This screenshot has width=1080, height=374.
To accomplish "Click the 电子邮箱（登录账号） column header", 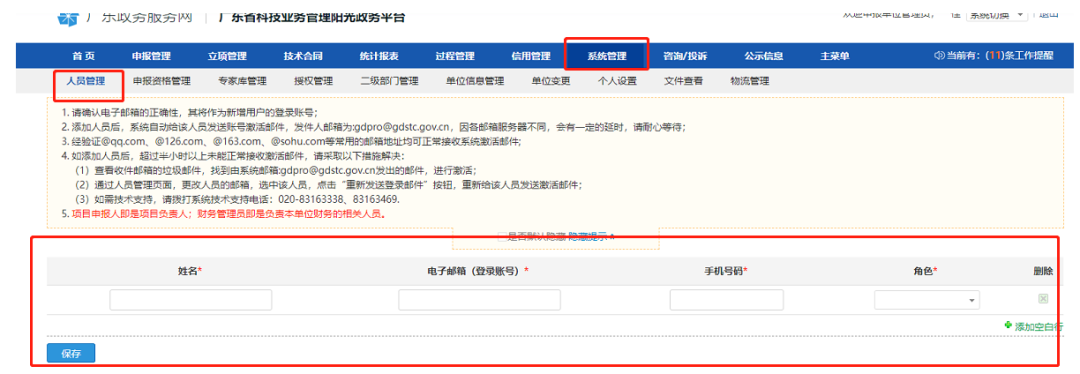I will [x=478, y=271].
